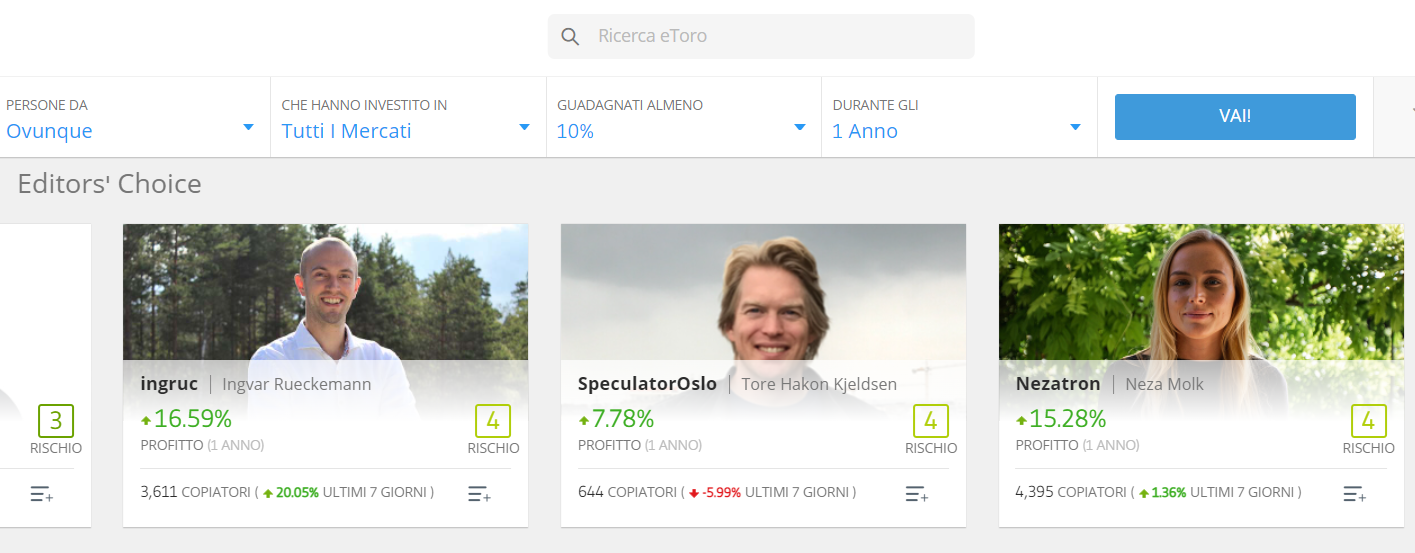Add SpeculatorOslo to watchlist icon
Screen dimensions: 1415x553
click(917, 494)
